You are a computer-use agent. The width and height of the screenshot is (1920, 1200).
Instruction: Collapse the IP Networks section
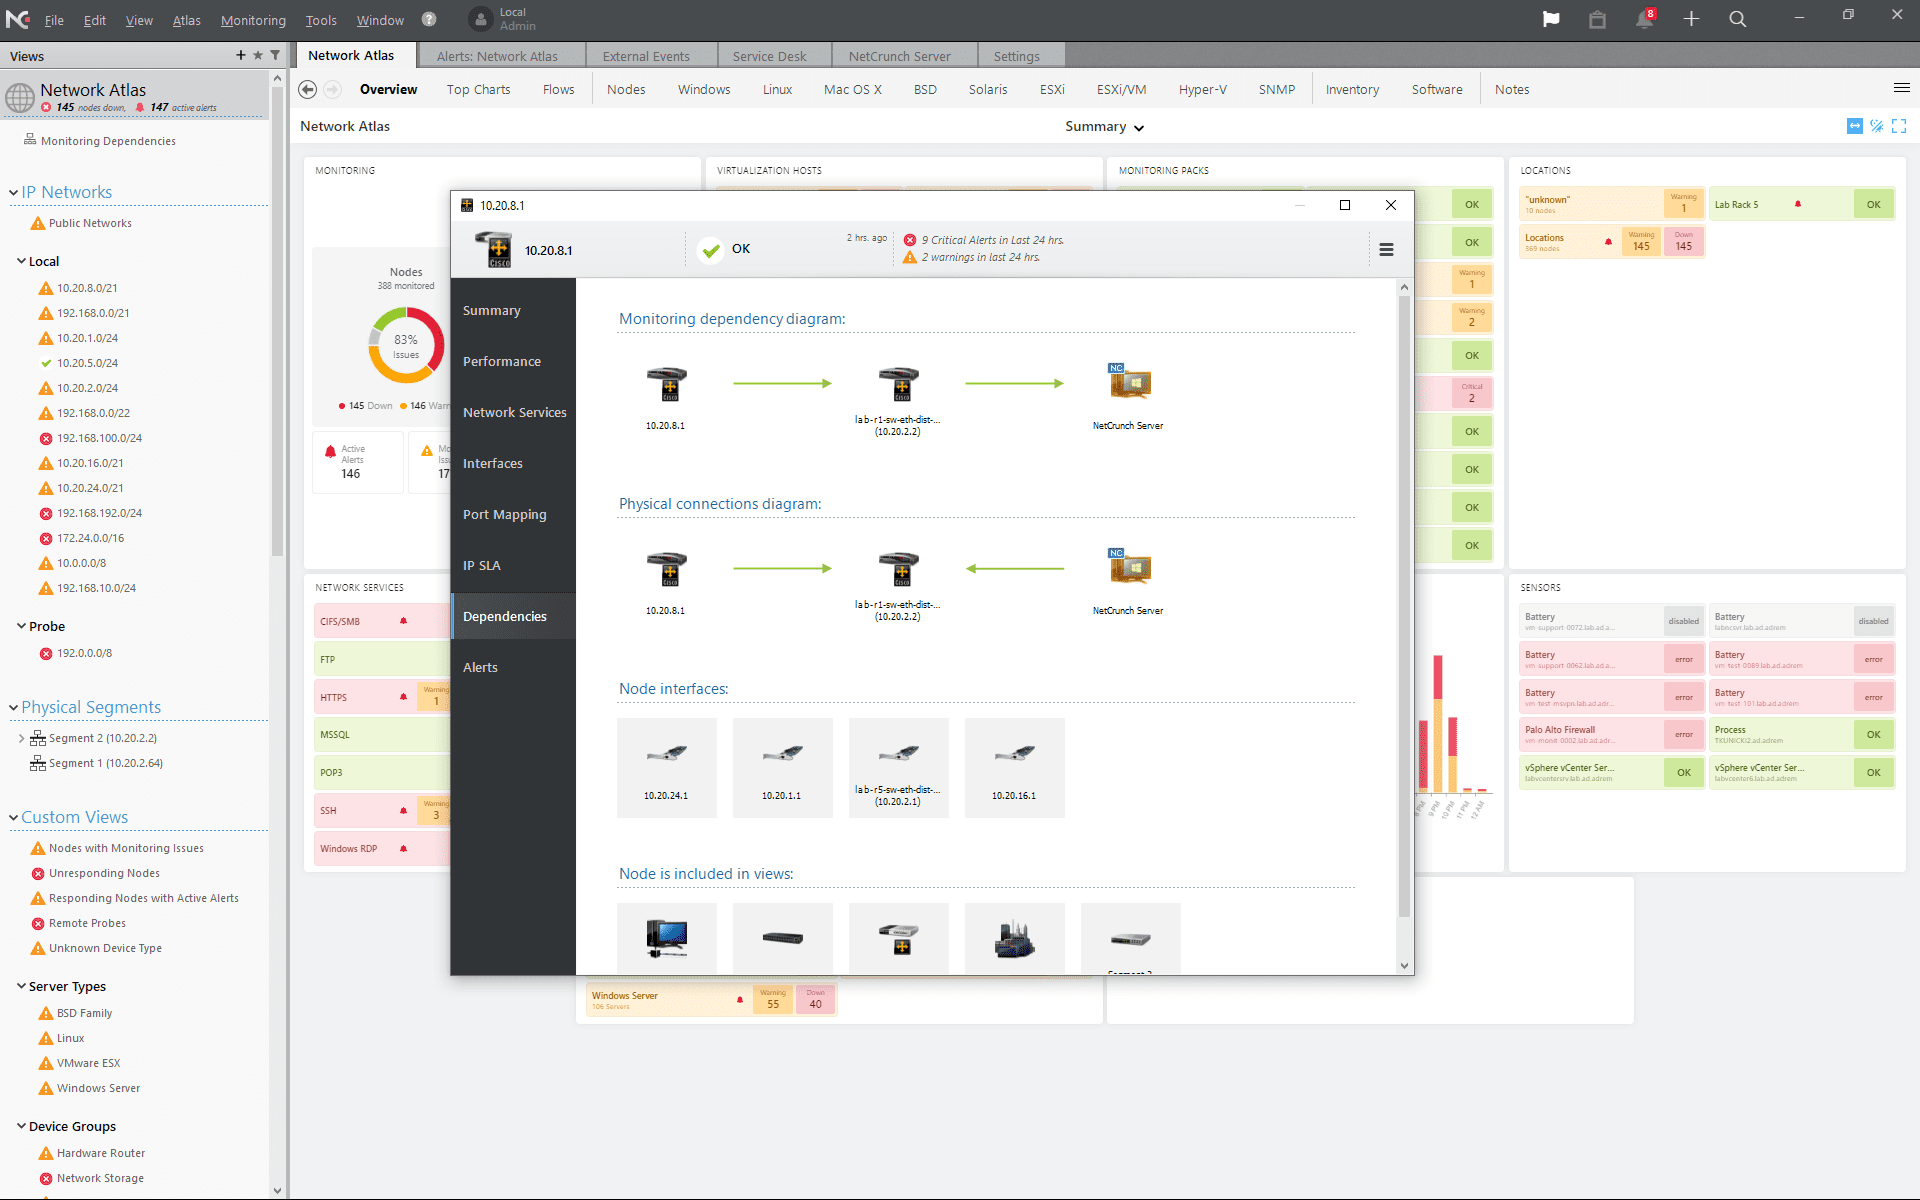click(x=14, y=192)
